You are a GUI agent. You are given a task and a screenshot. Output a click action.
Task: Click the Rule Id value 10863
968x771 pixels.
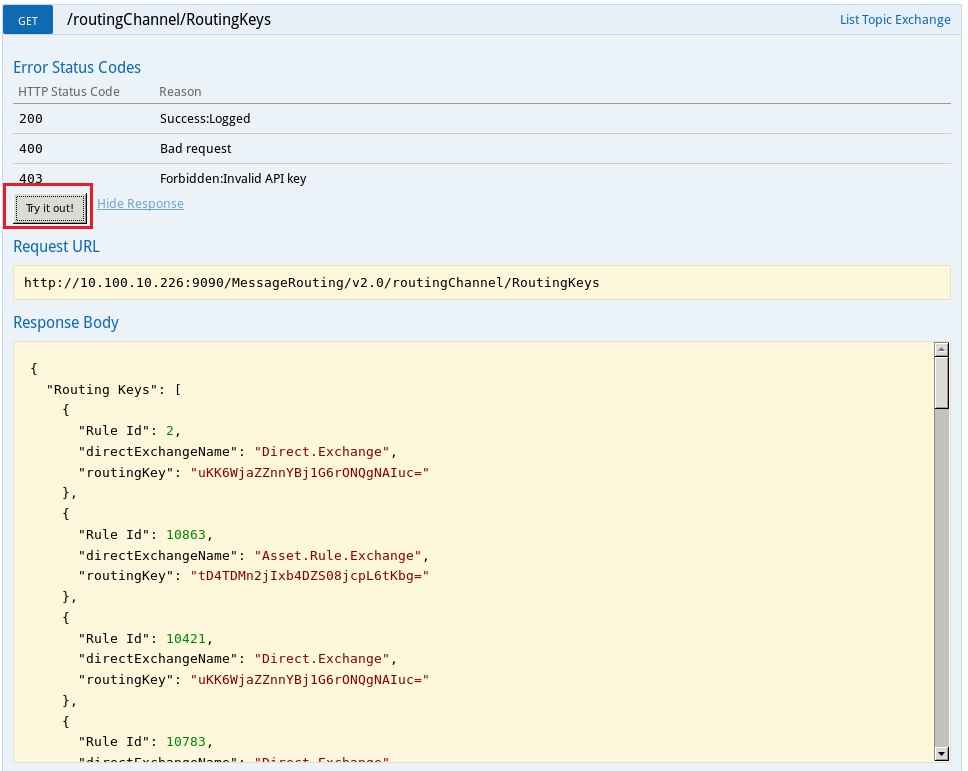pyautogui.click(x=186, y=535)
